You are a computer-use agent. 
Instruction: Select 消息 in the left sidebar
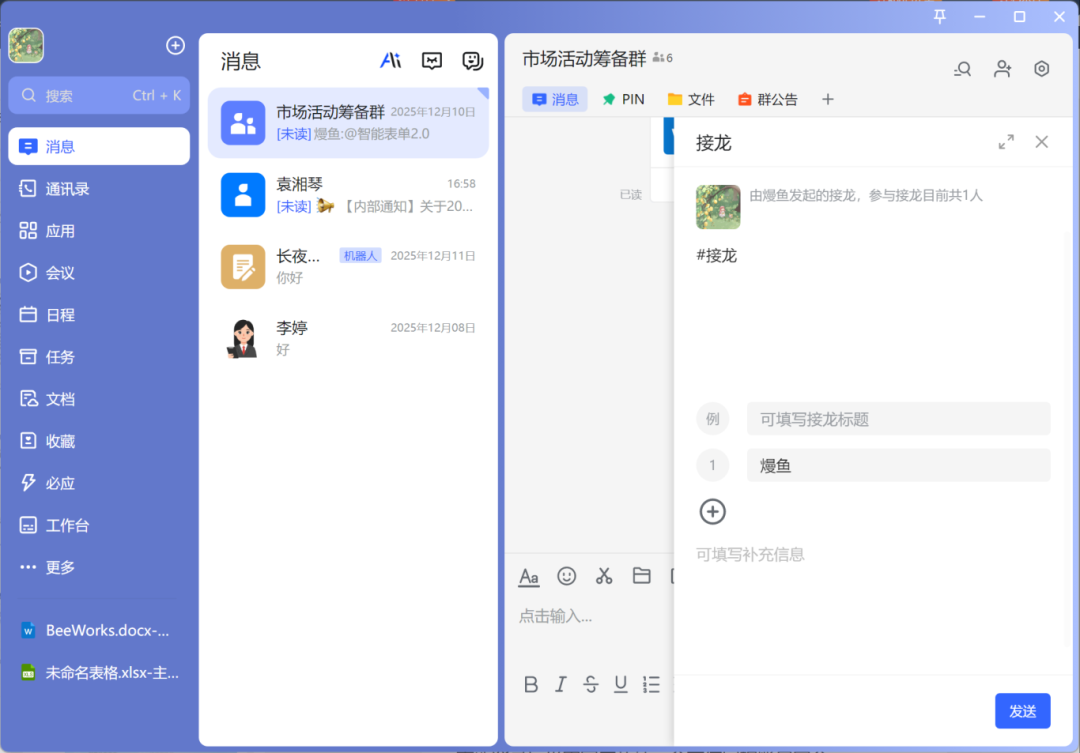[99, 146]
